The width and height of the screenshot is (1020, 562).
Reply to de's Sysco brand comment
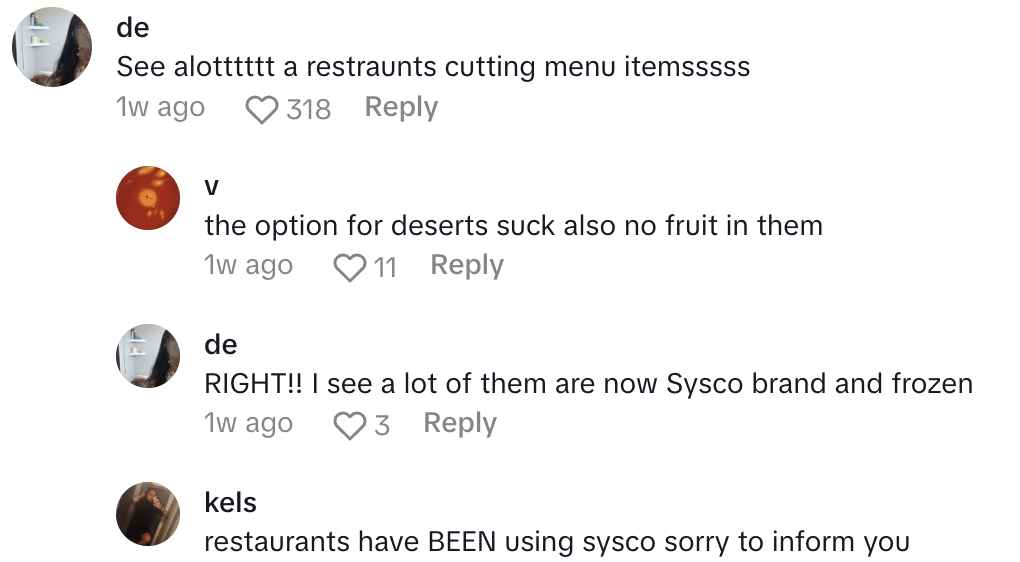tap(460, 424)
